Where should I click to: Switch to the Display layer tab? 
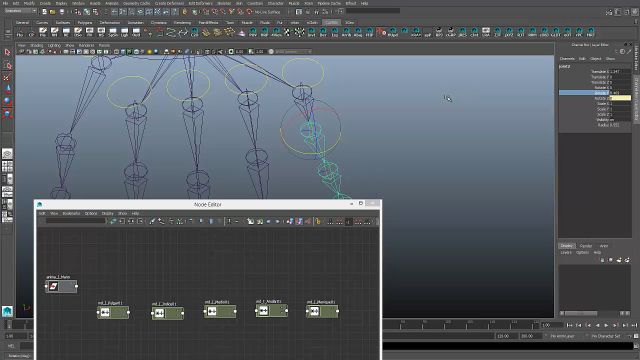(x=567, y=246)
